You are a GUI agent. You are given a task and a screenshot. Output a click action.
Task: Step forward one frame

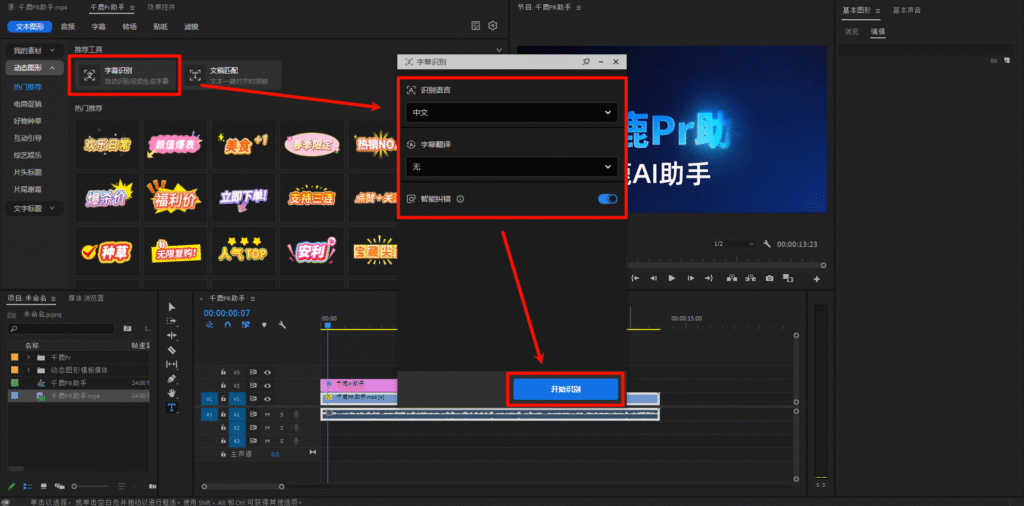pos(690,278)
